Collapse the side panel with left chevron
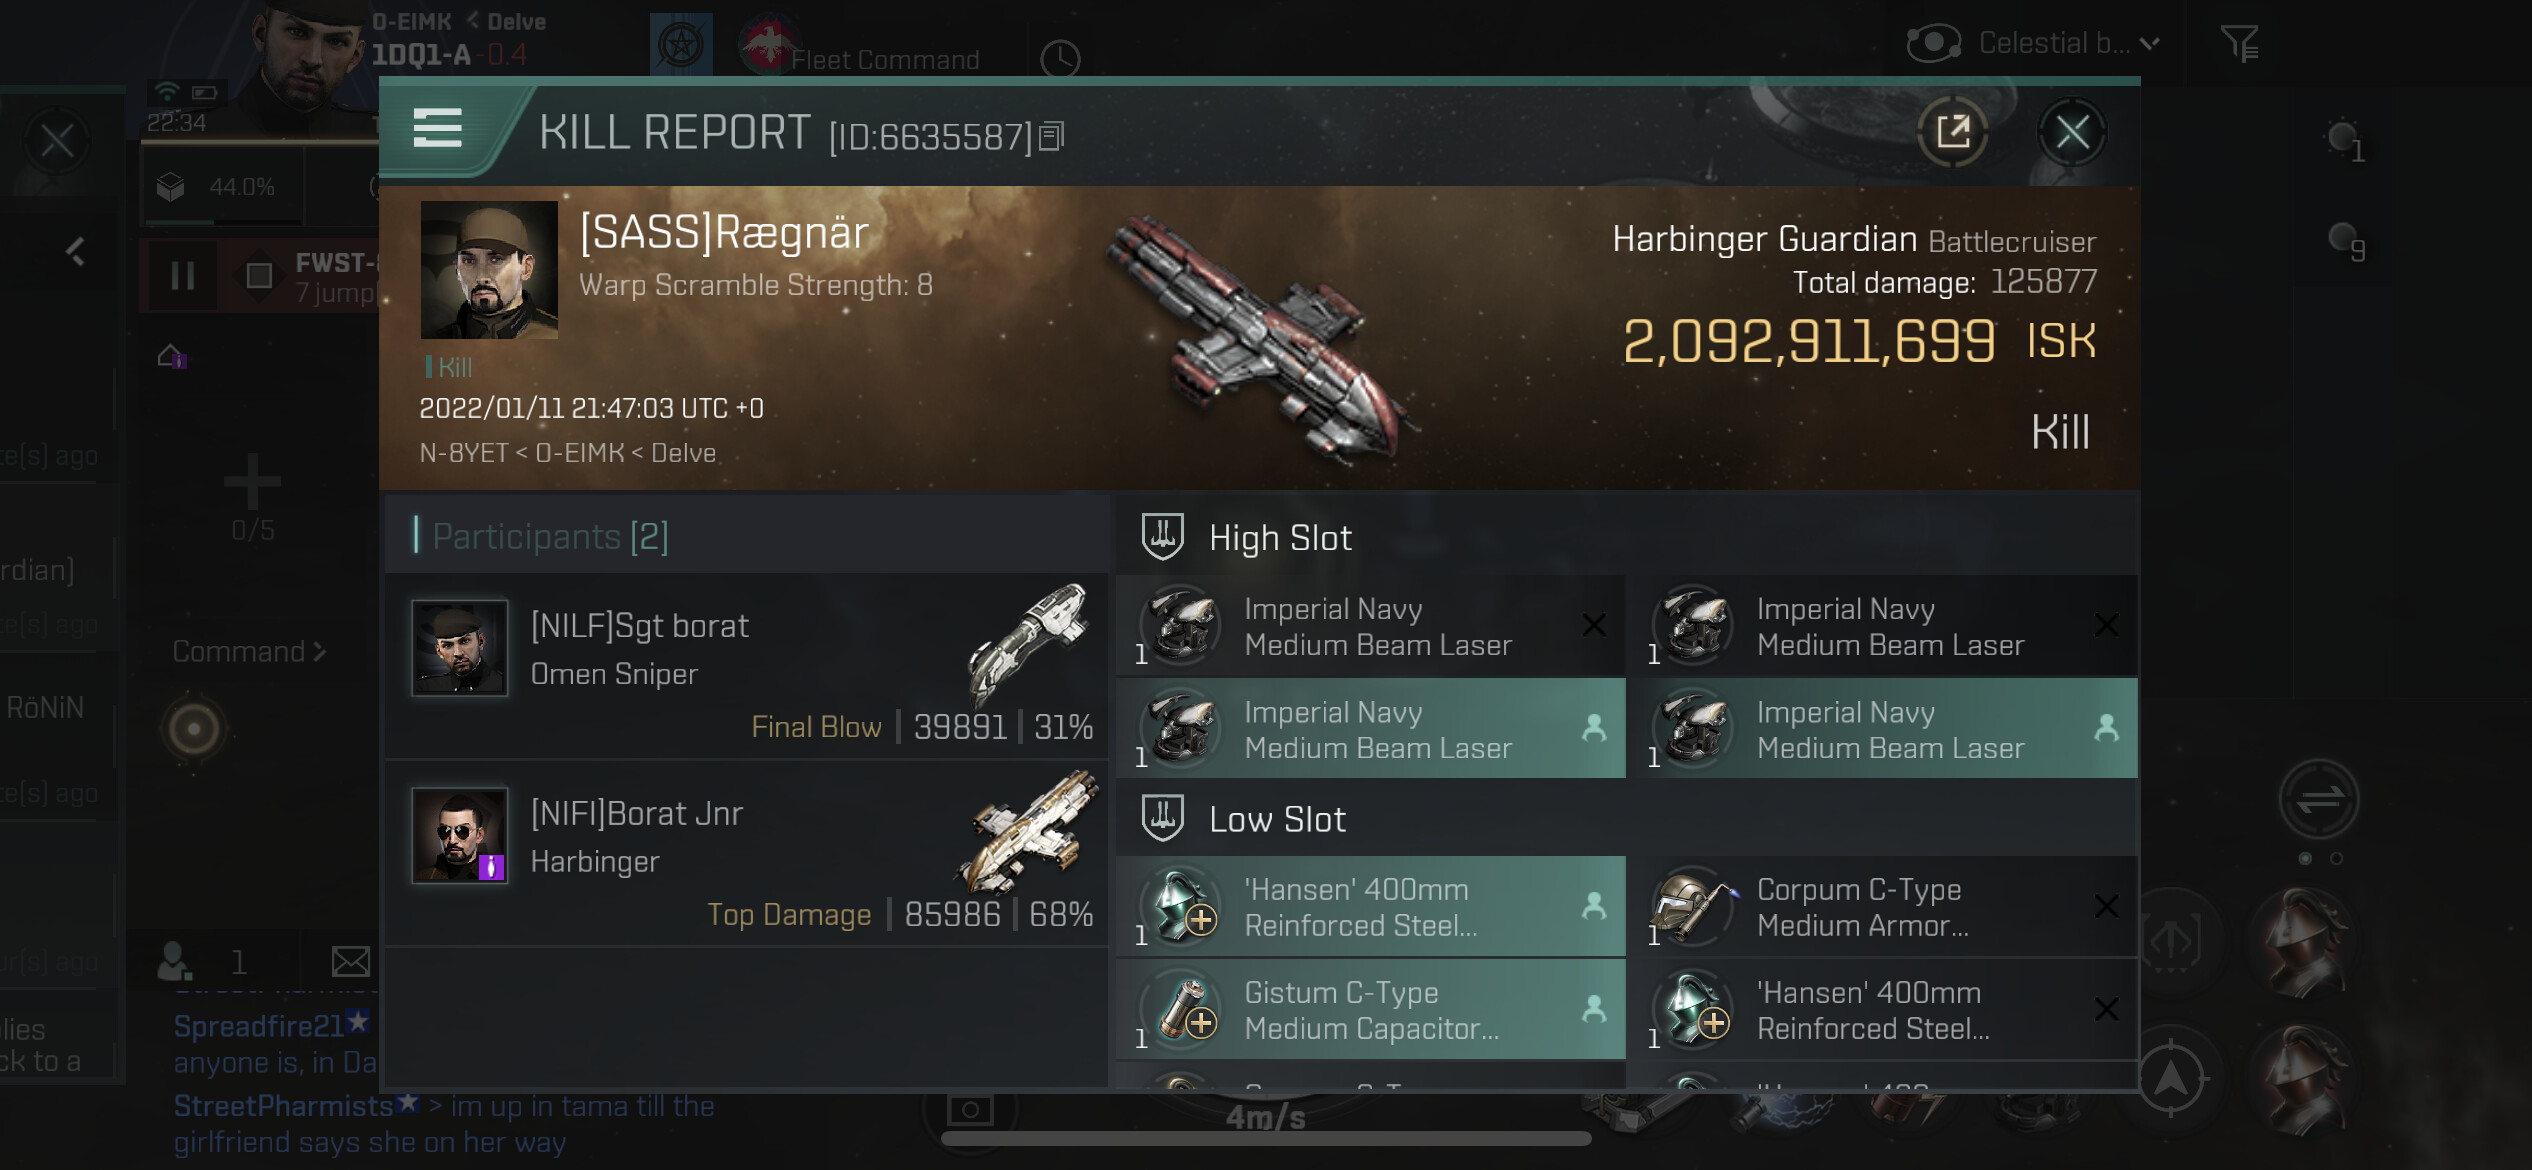 coord(76,250)
